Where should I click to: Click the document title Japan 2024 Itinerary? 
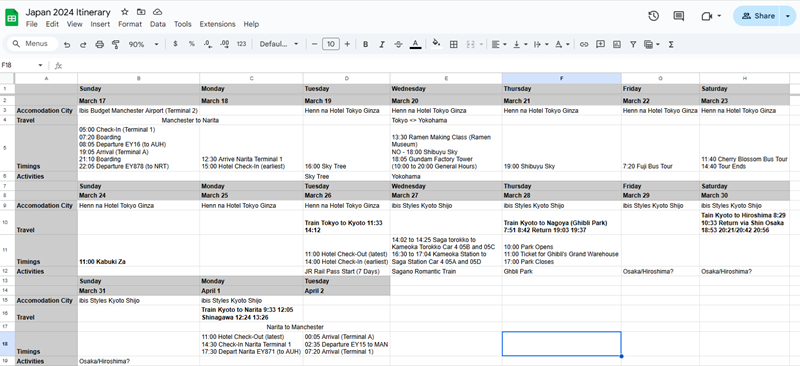[x=68, y=12]
